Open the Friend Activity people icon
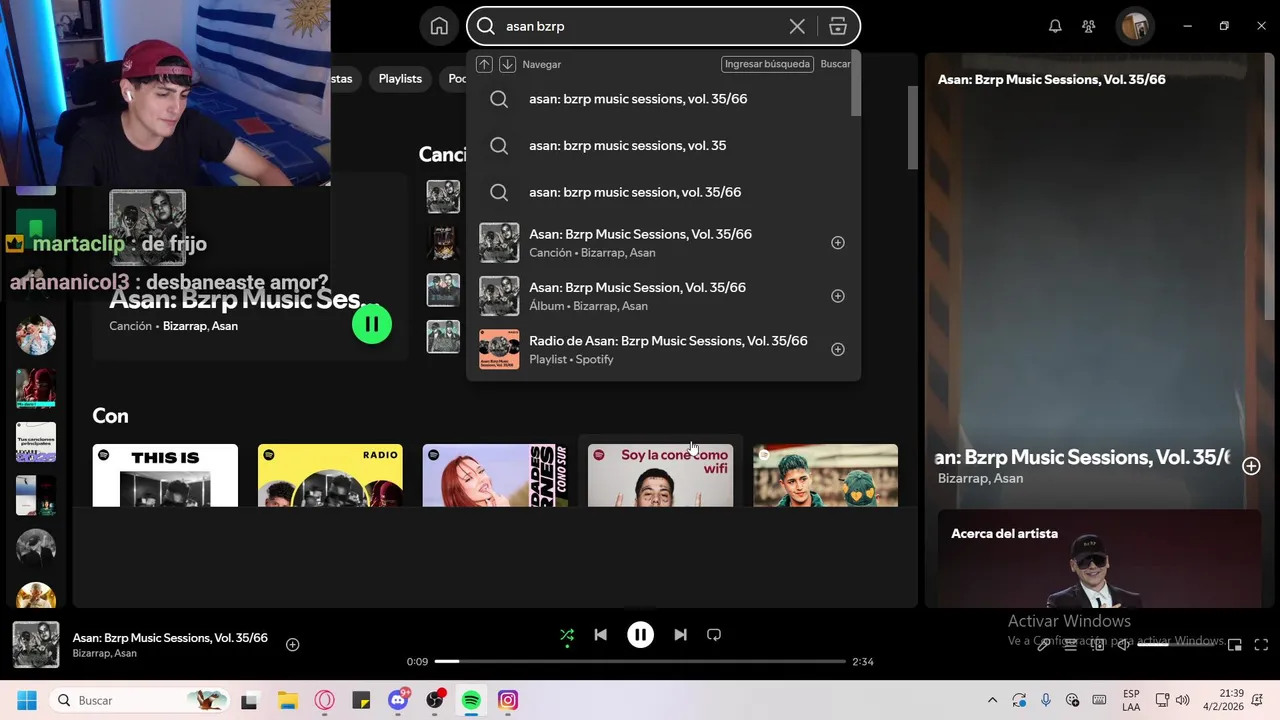This screenshot has width=1280, height=720. 1089,26
